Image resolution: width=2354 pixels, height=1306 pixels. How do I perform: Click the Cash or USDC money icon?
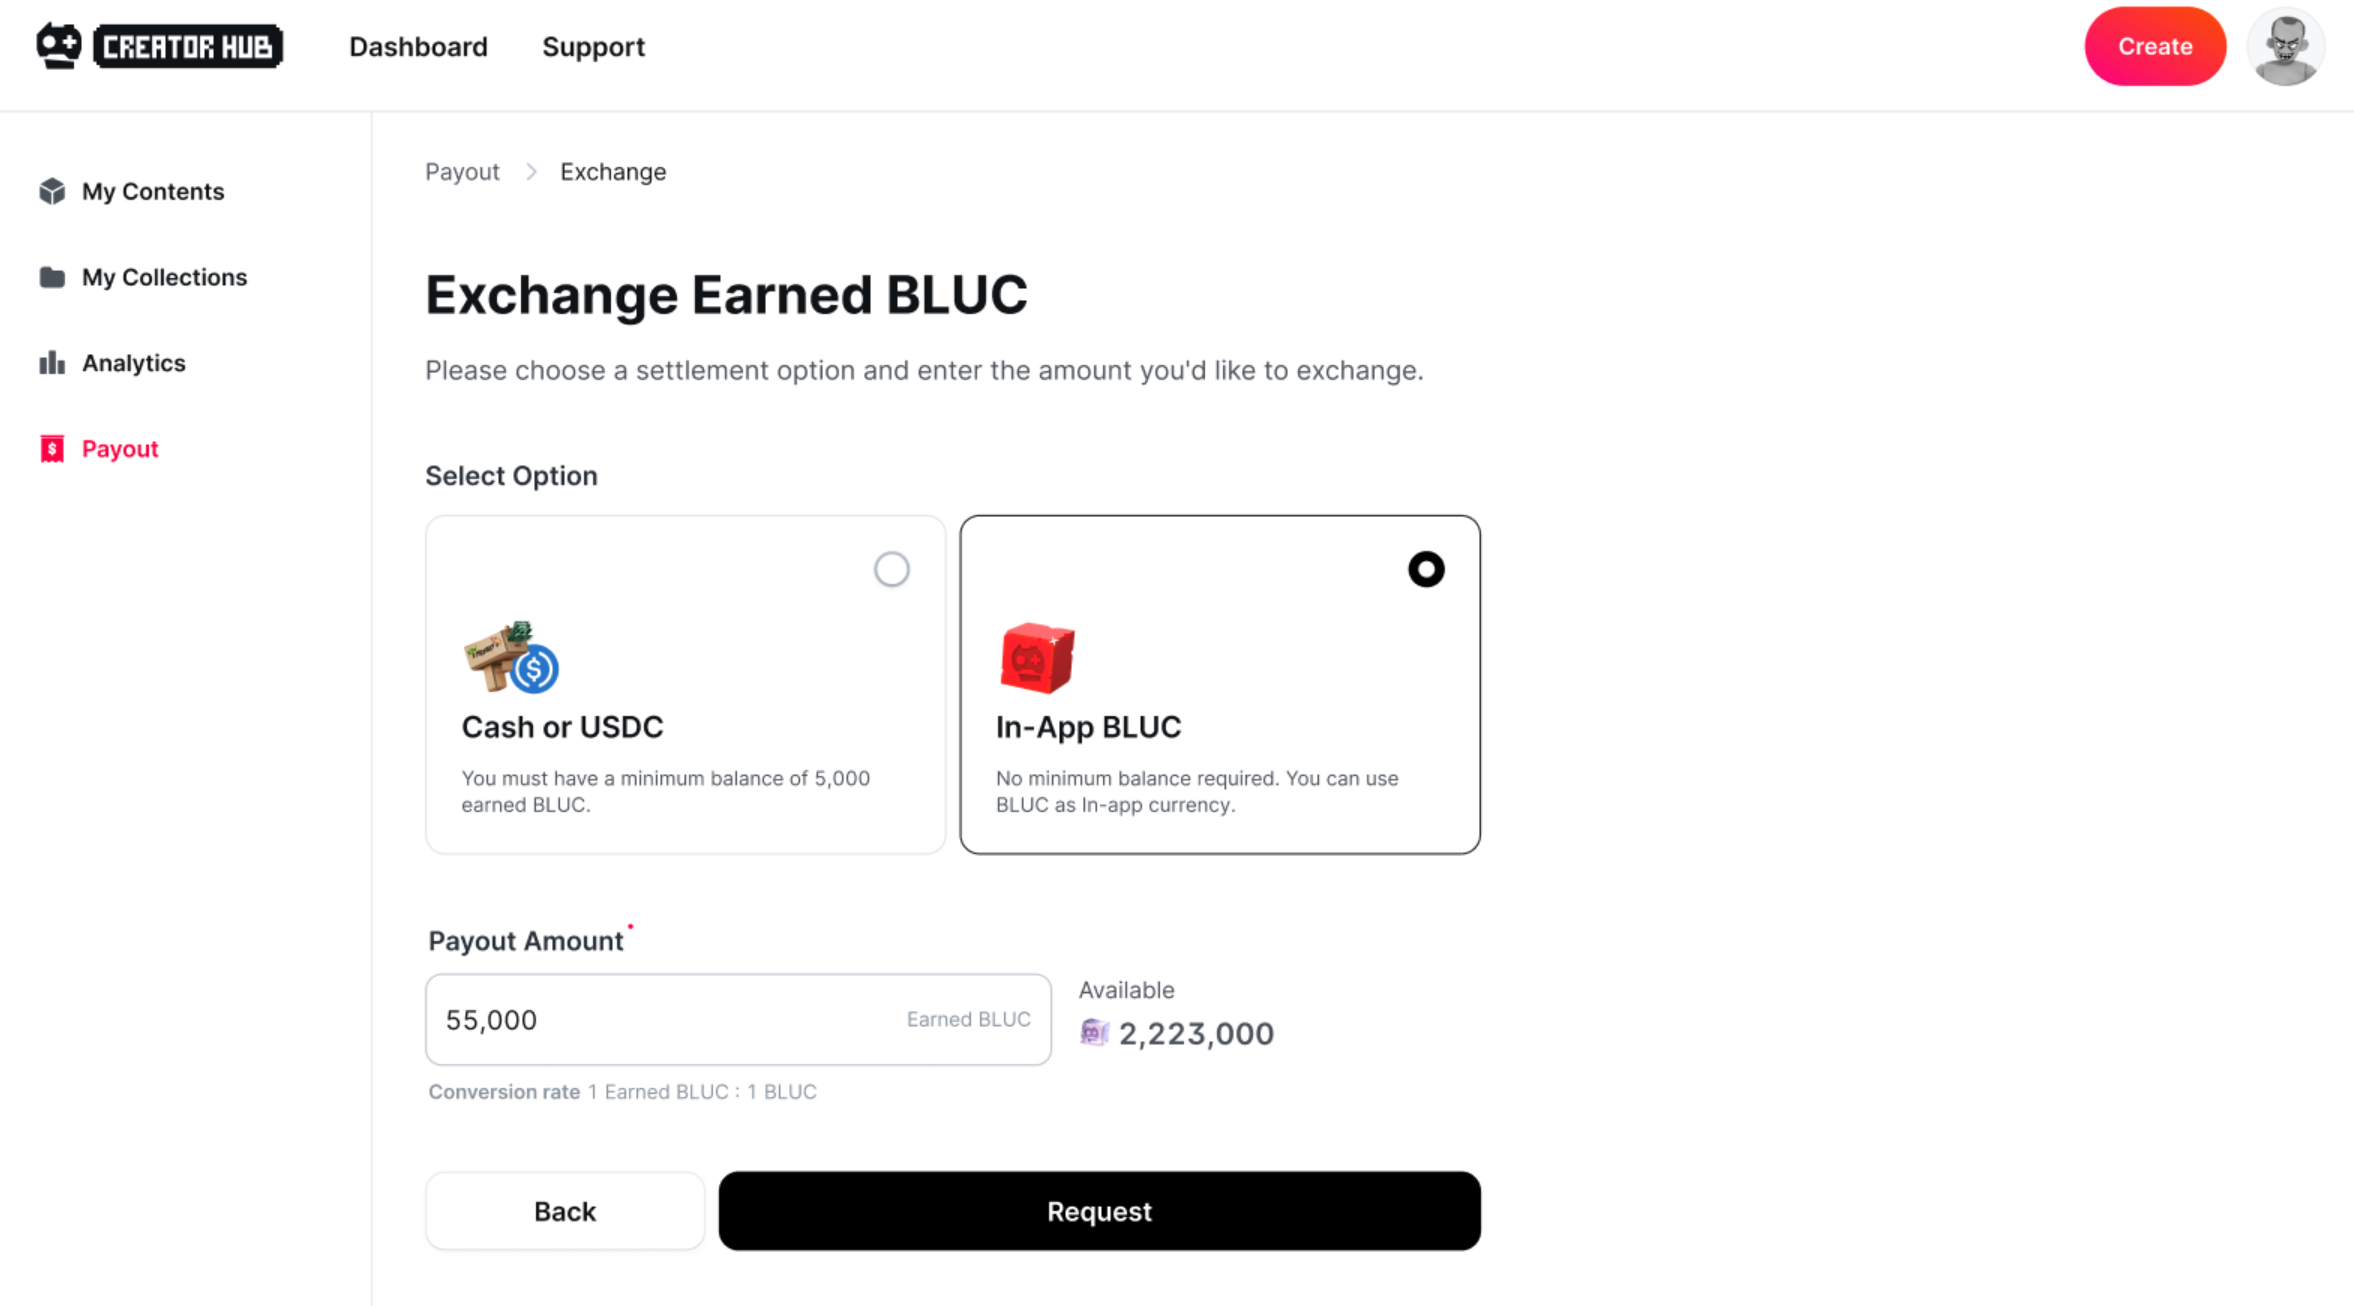pos(511,658)
